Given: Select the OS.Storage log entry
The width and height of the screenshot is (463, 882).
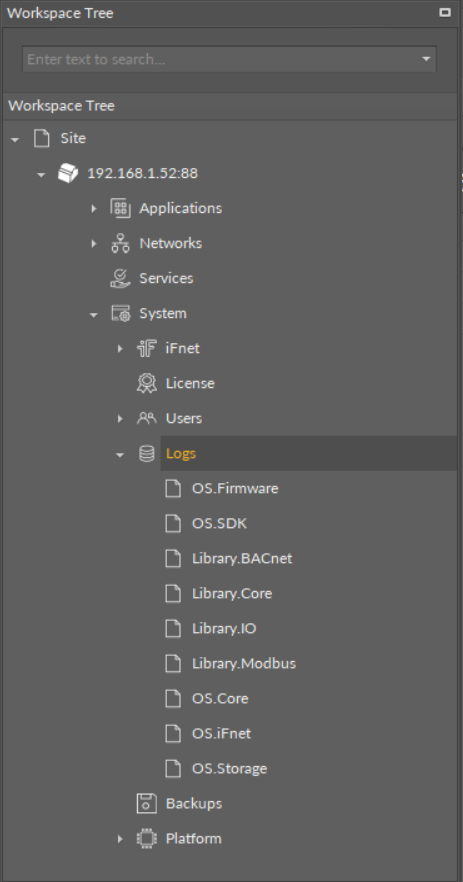Looking at the screenshot, I should (x=230, y=769).
